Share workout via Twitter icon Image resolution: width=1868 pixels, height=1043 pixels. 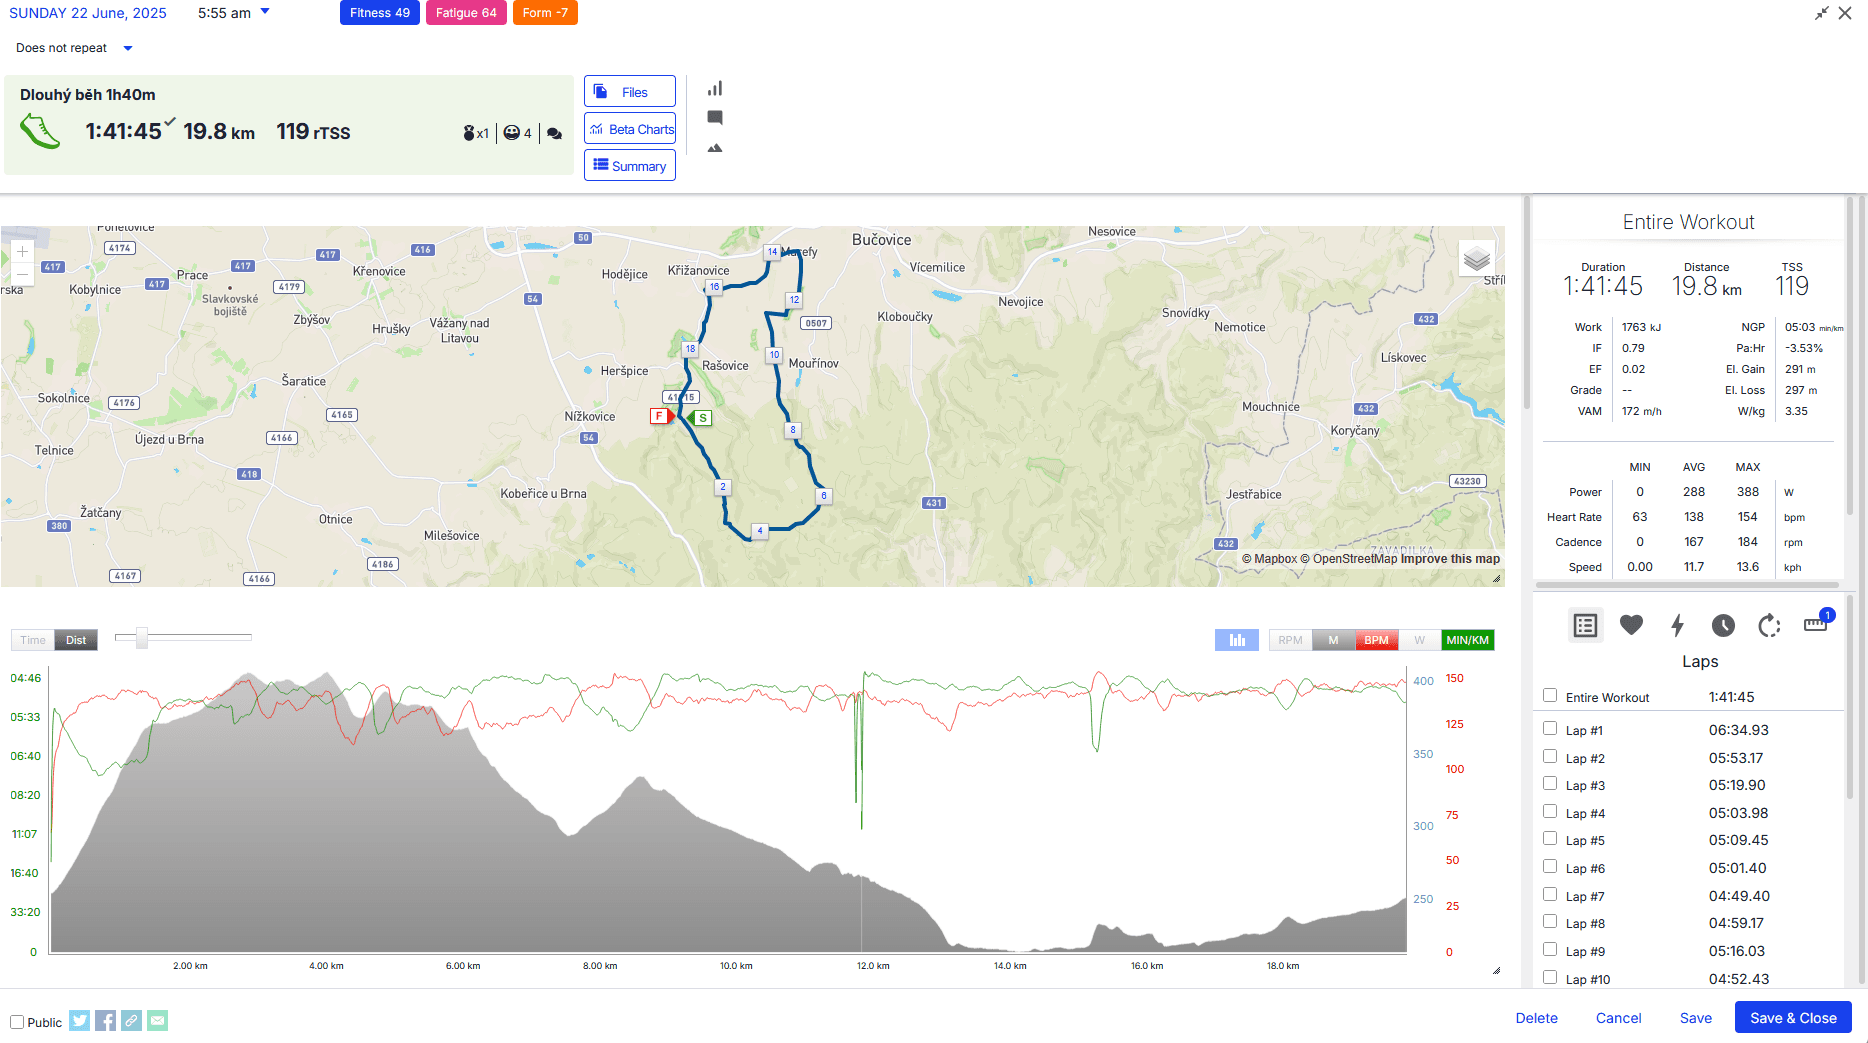pos(80,1020)
